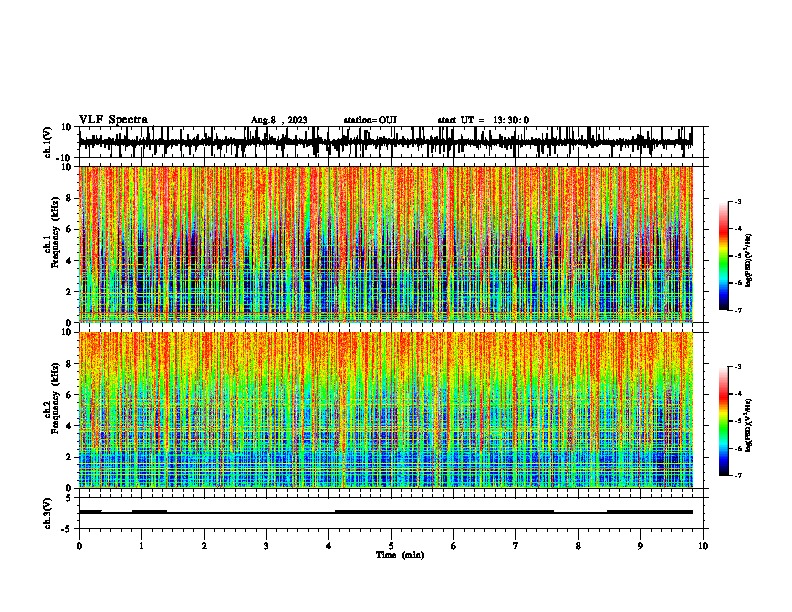Click the "ch.3(V)" axis label
Viewport: 792px width, 612px height.
tap(48, 513)
